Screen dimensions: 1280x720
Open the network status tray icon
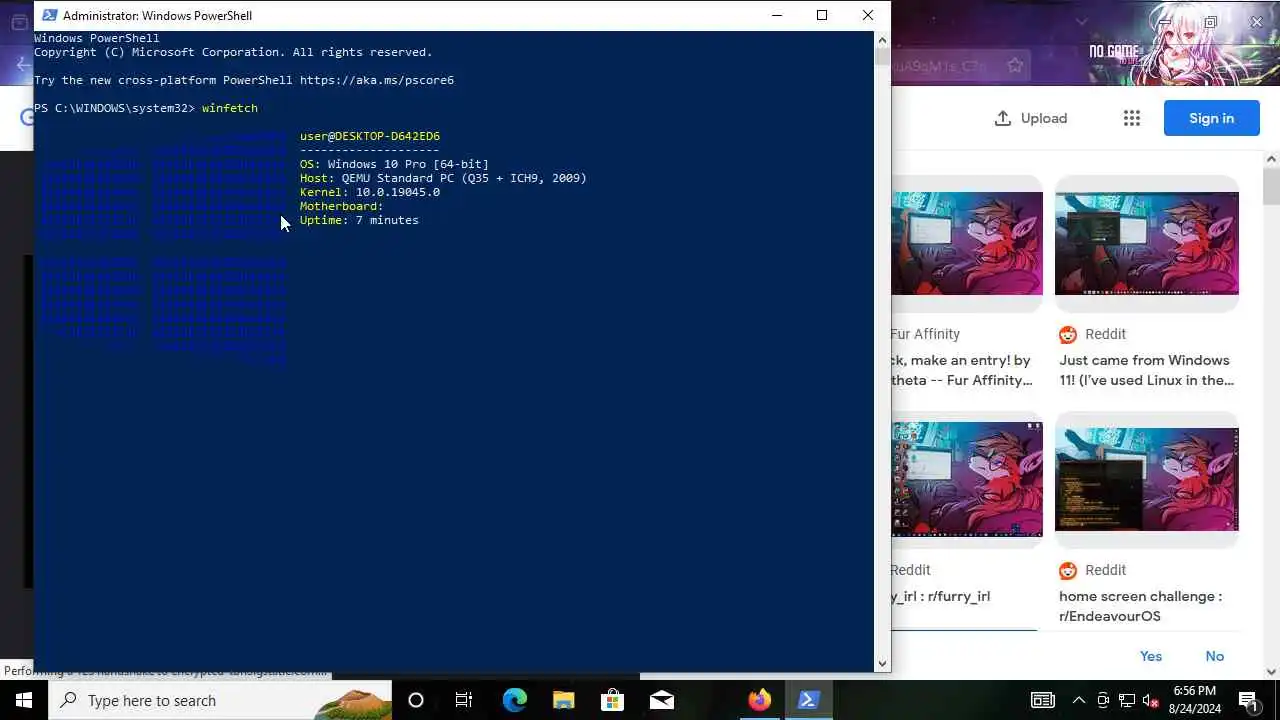(x=1127, y=700)
